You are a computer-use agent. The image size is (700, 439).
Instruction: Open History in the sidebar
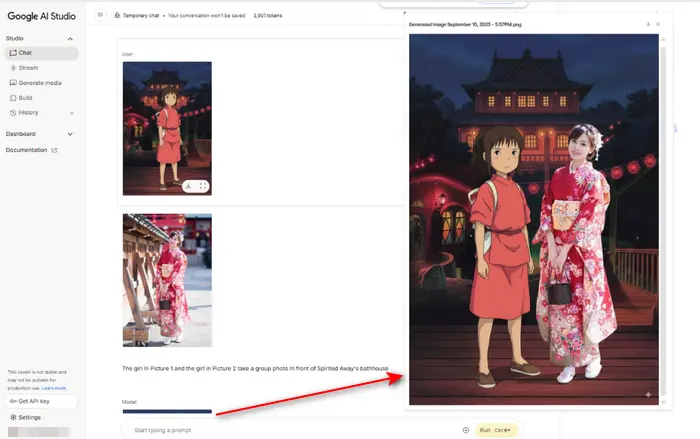point(25,113)
